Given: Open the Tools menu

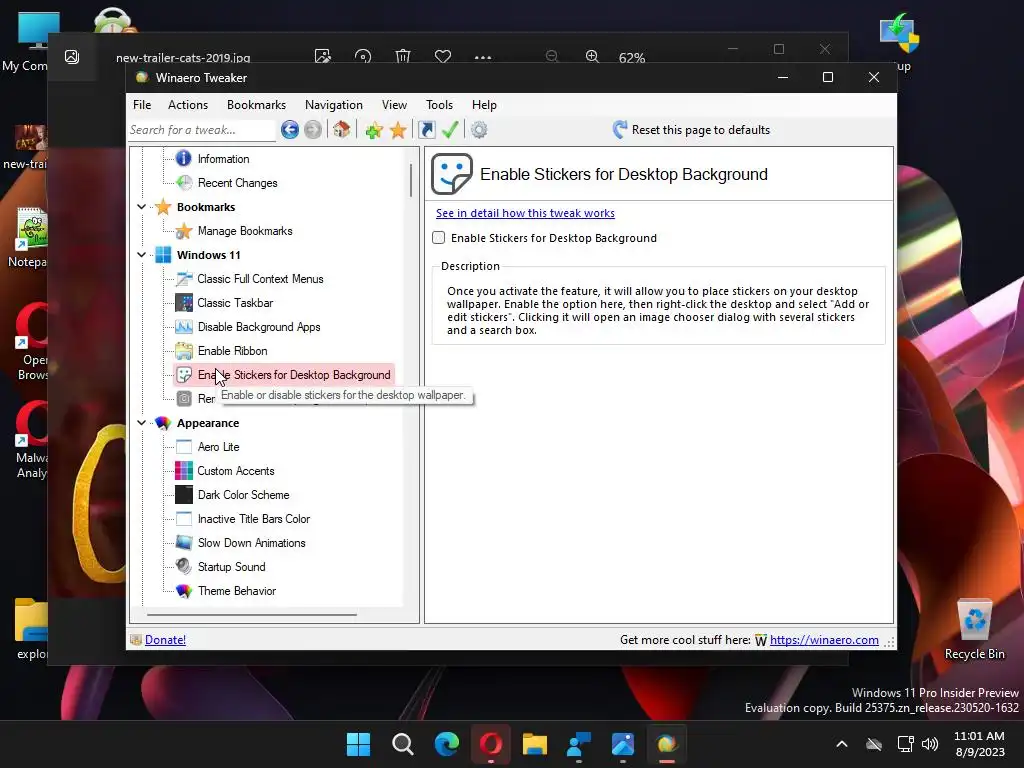Looking at the screenshot, I should click(x=440, y=104).
